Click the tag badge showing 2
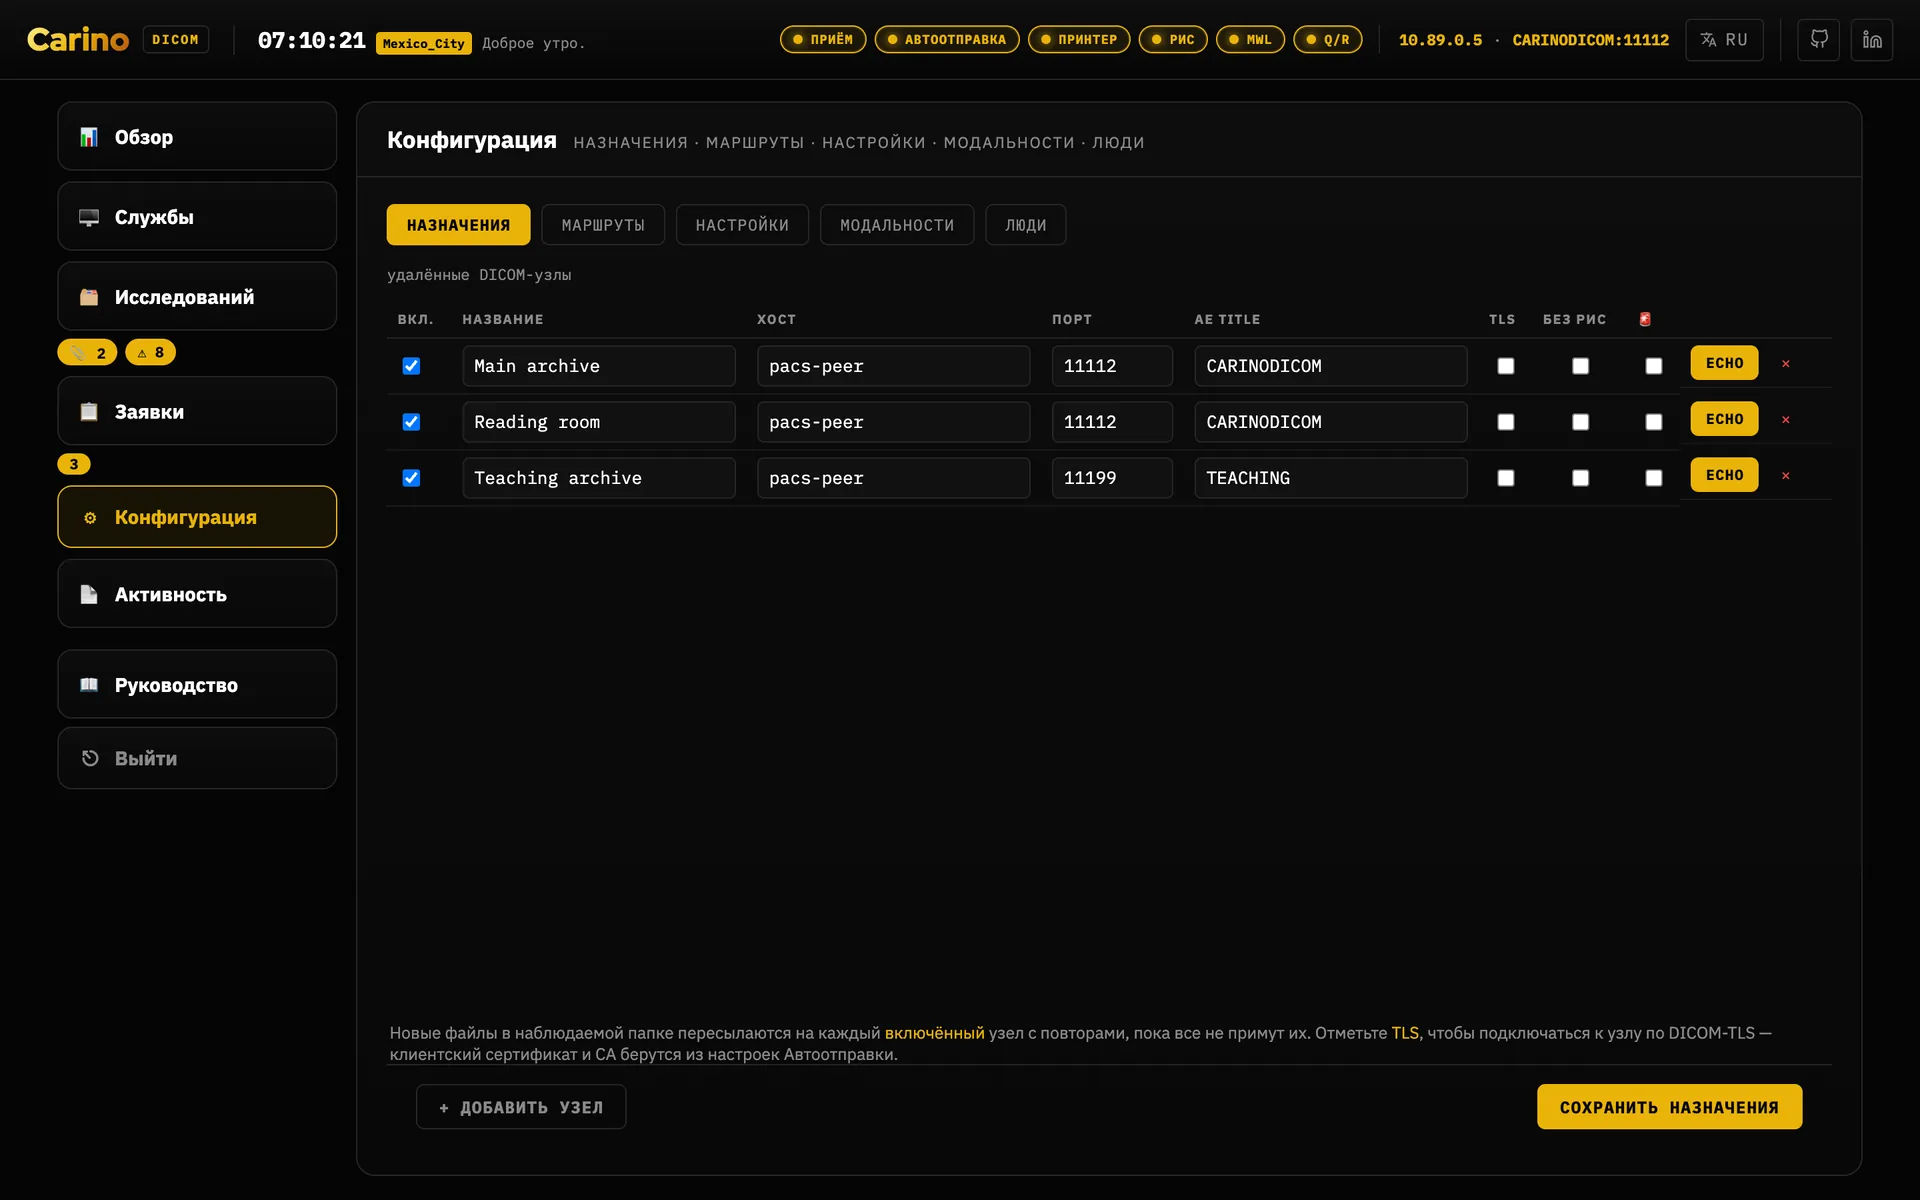Viewport: 1920px width, 1200px height. (x=88, y=352)
